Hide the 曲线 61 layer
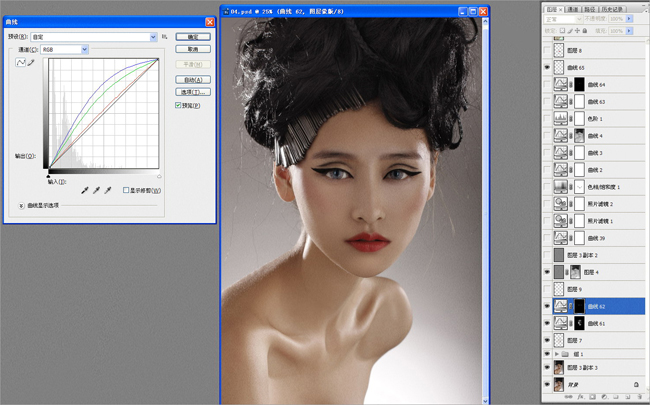 click(547, 323)
